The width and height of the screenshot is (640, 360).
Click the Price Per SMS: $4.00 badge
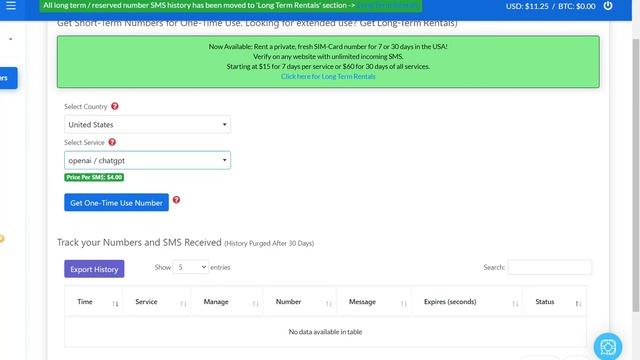tap(94, 177)
